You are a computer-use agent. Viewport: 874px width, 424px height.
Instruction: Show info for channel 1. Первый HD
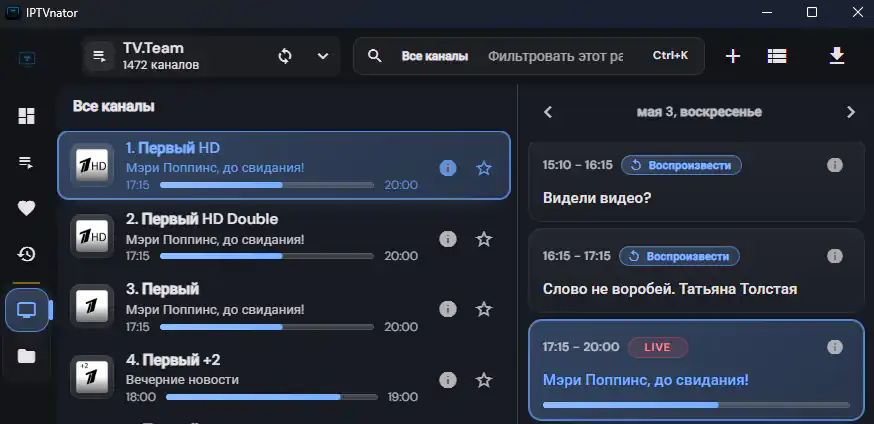[x=448, y=168]
